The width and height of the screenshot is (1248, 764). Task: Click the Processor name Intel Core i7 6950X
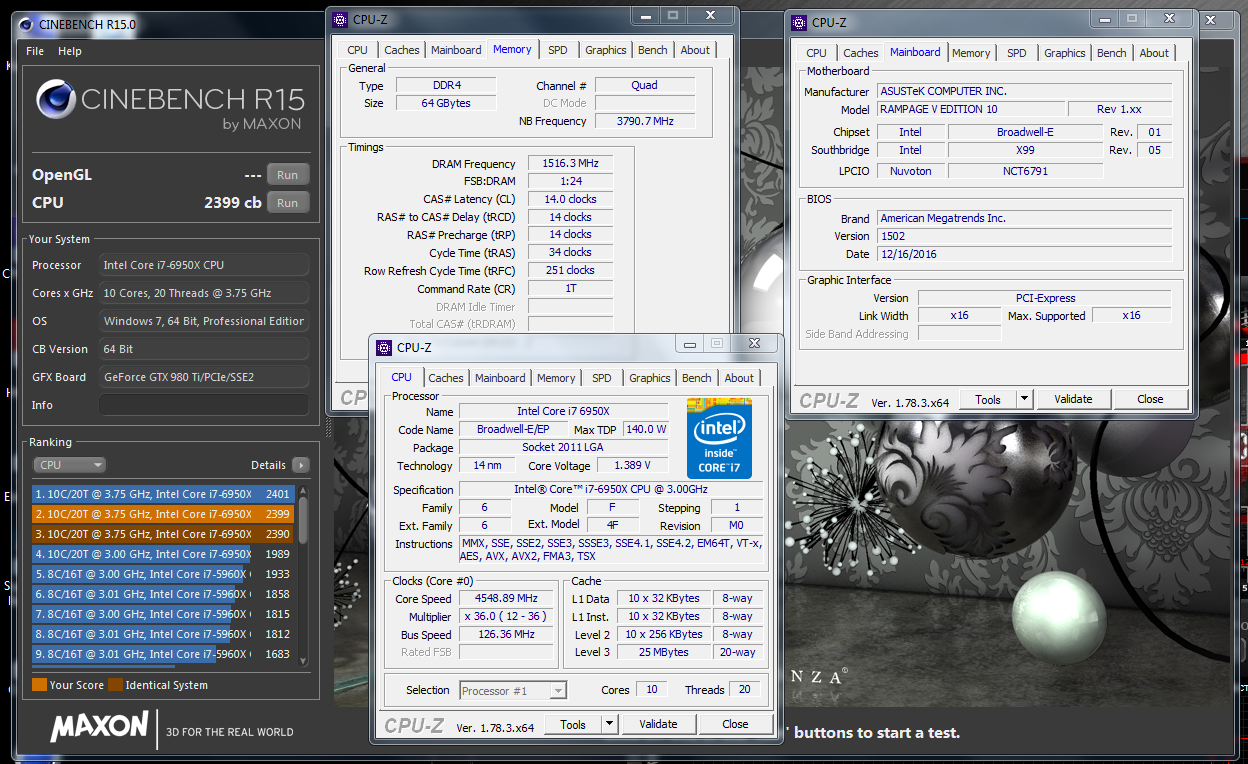tap(563, 411)
